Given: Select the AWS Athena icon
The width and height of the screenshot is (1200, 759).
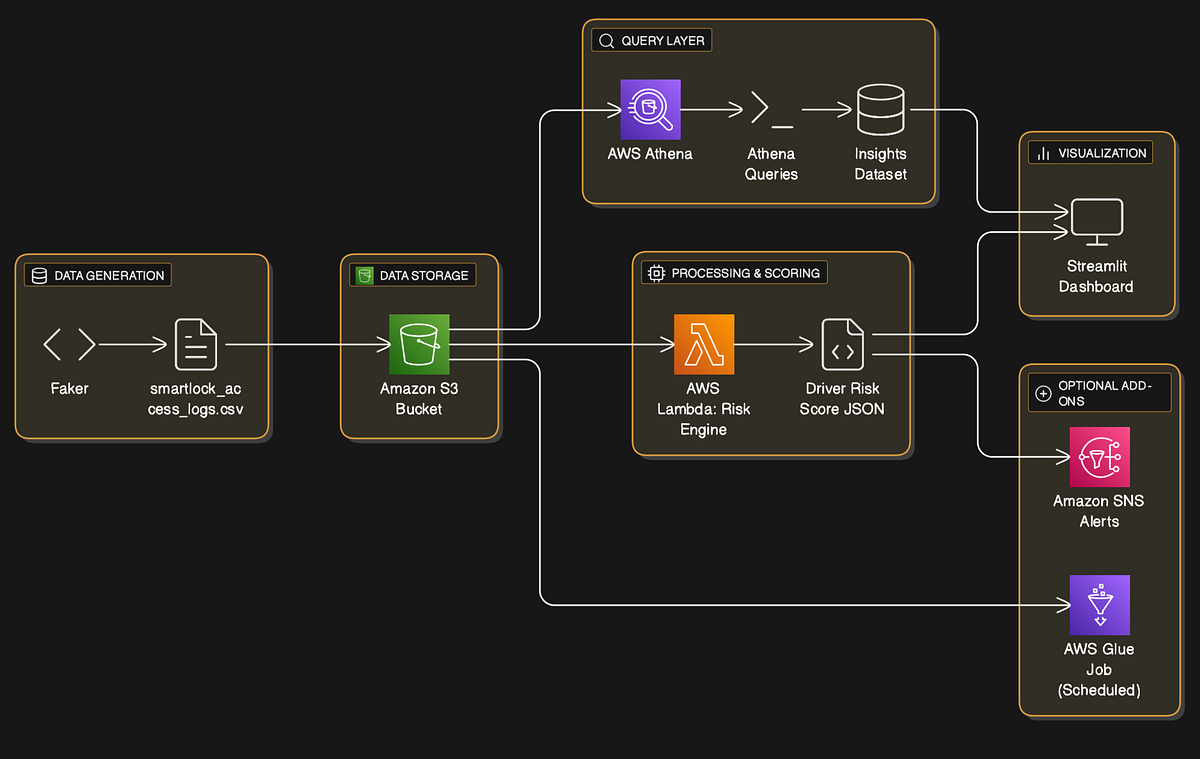Looking at the screenshot, I should pyautogui.click(x=650, y=109).
